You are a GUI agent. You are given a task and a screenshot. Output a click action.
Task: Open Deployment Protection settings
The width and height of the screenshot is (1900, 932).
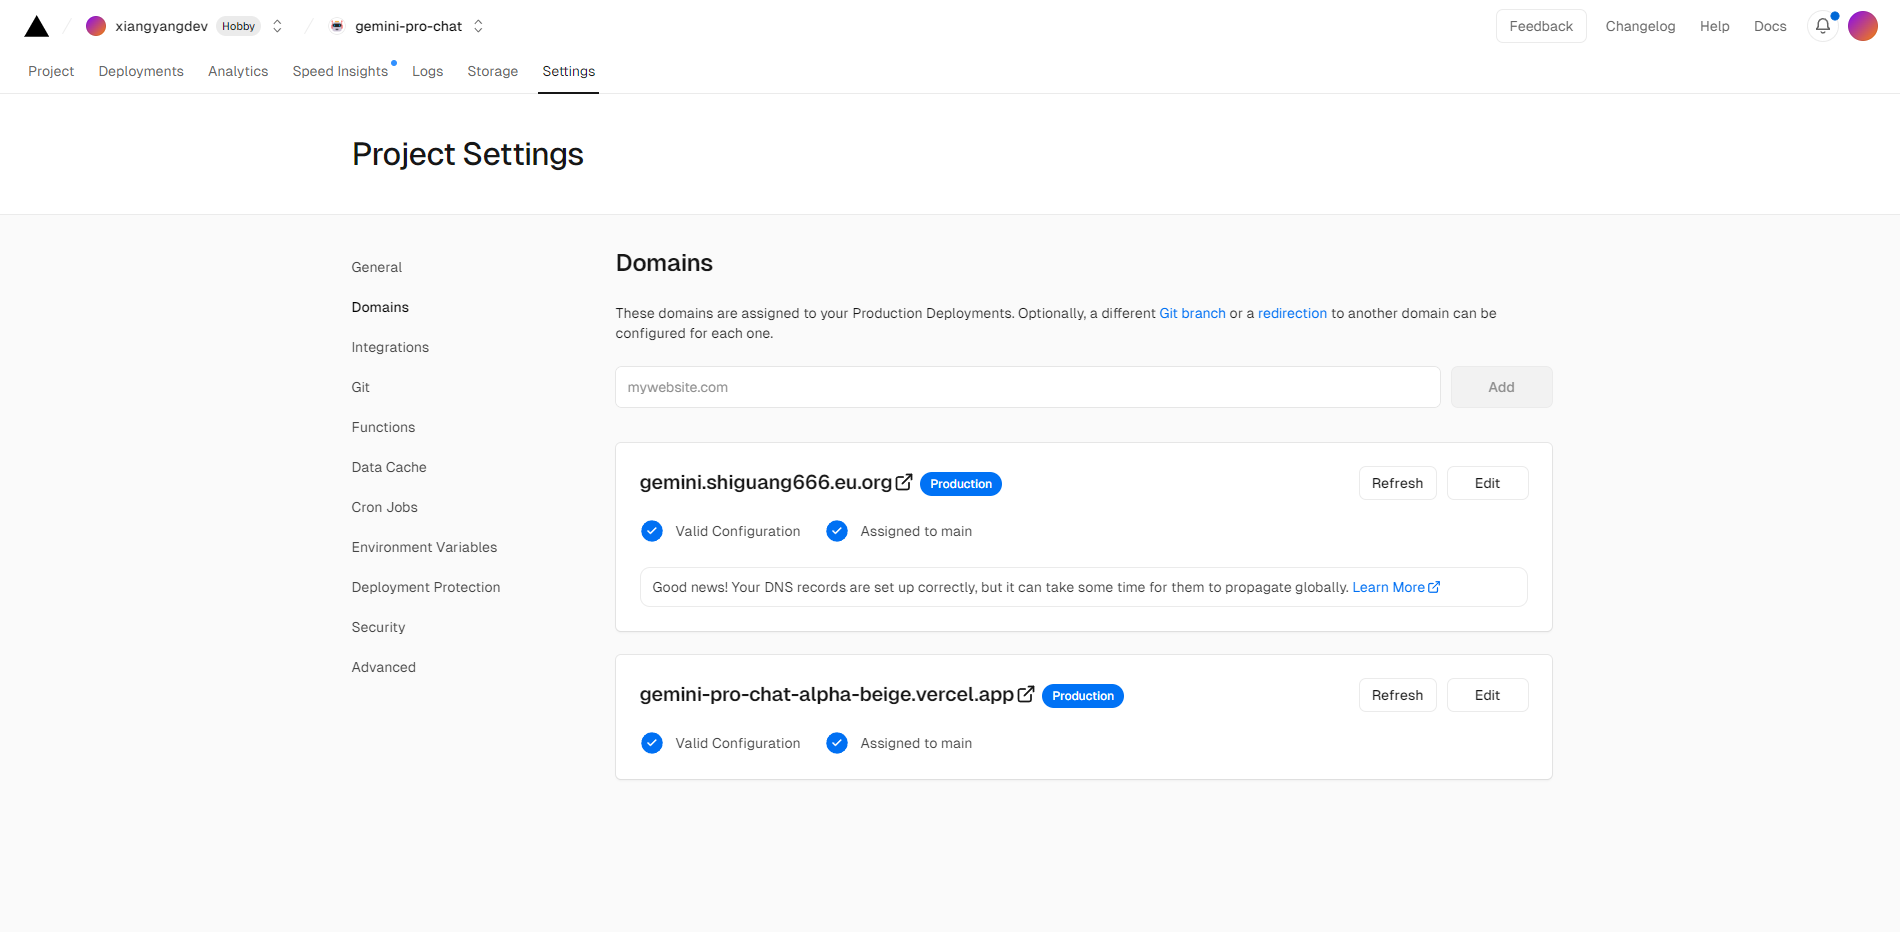pyautogui.click(x=426, y=587)
